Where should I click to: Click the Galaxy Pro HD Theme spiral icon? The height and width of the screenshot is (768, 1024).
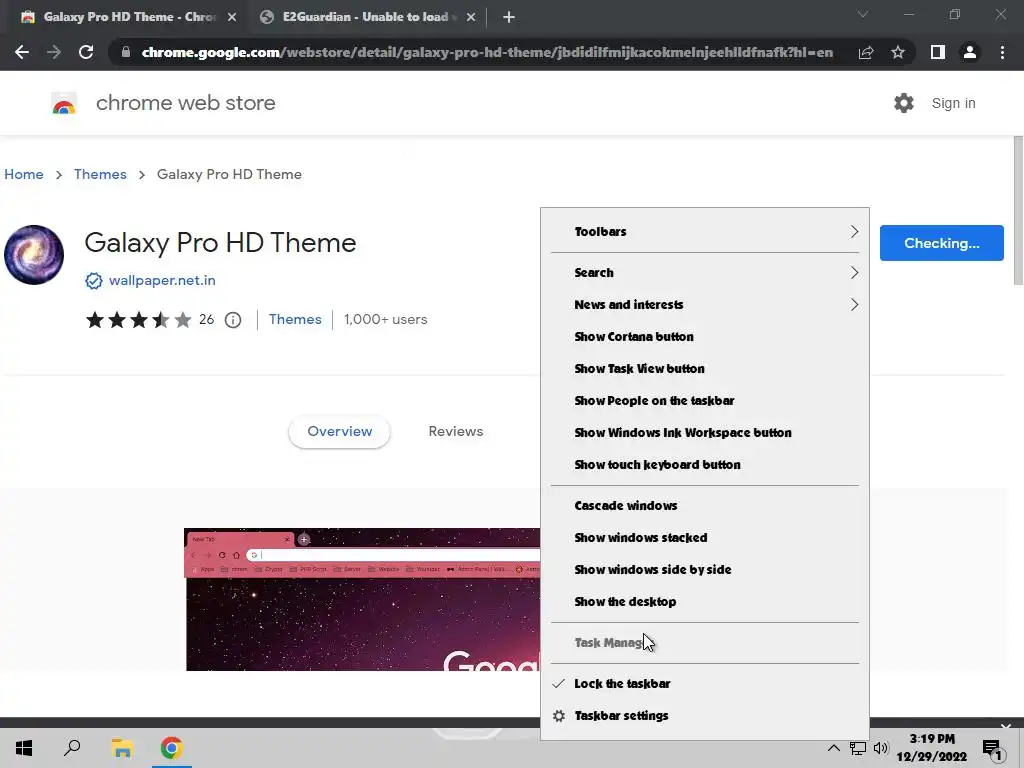click(x=34, y=255)
